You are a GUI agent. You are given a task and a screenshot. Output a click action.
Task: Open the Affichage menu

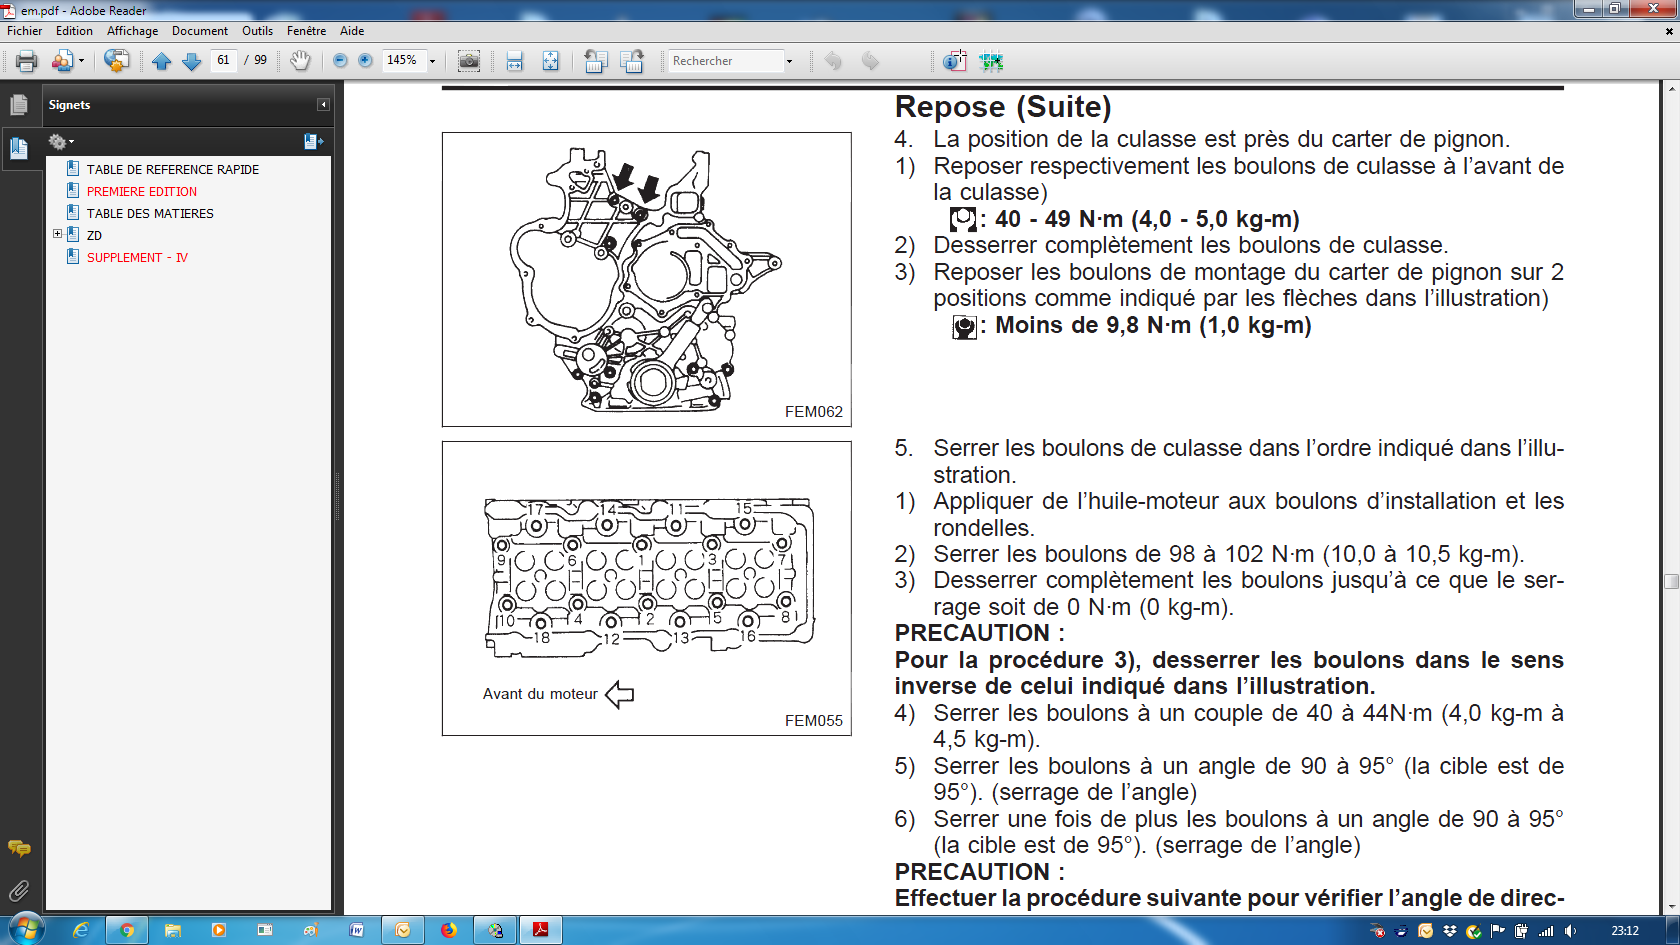[132, 31]
